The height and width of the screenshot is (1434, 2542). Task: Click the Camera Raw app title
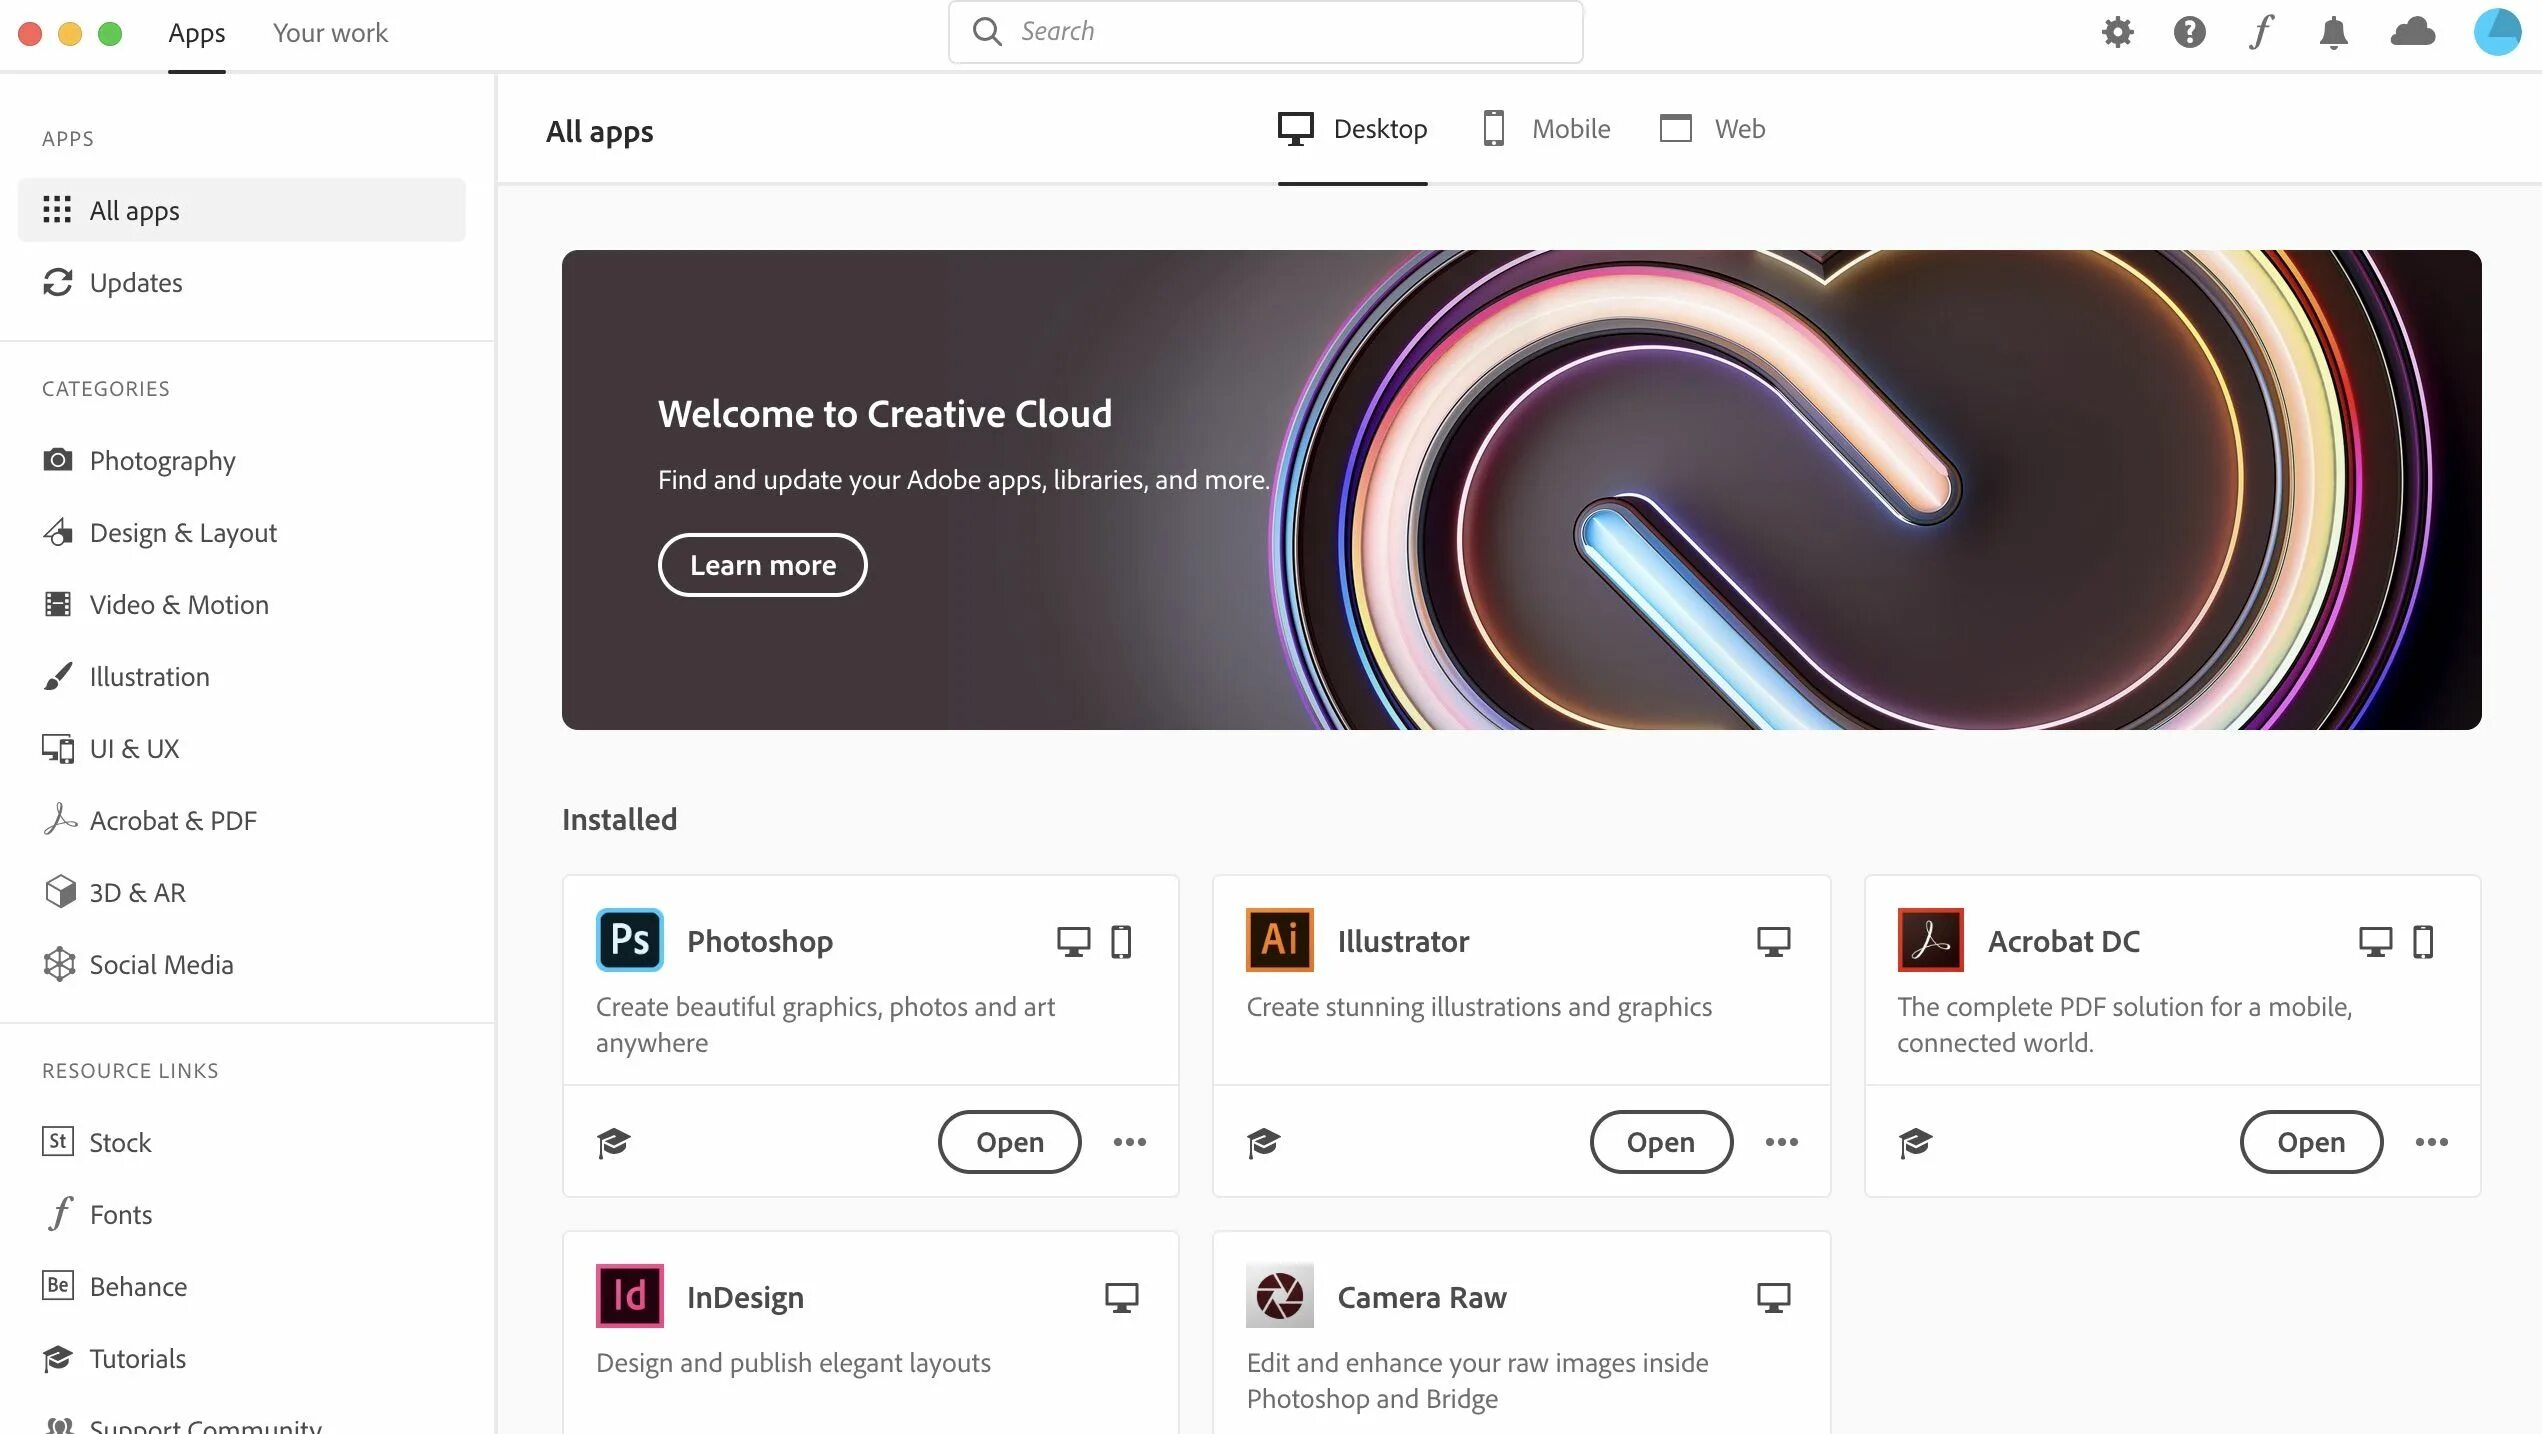1422,1297
